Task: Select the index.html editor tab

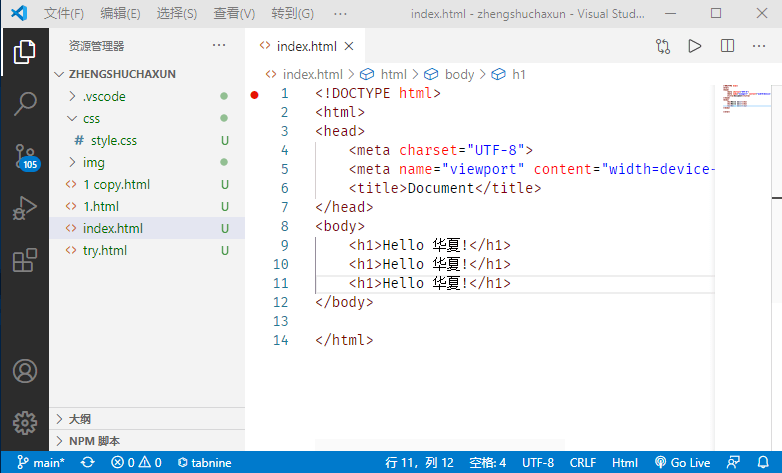Action: [306, 46]
